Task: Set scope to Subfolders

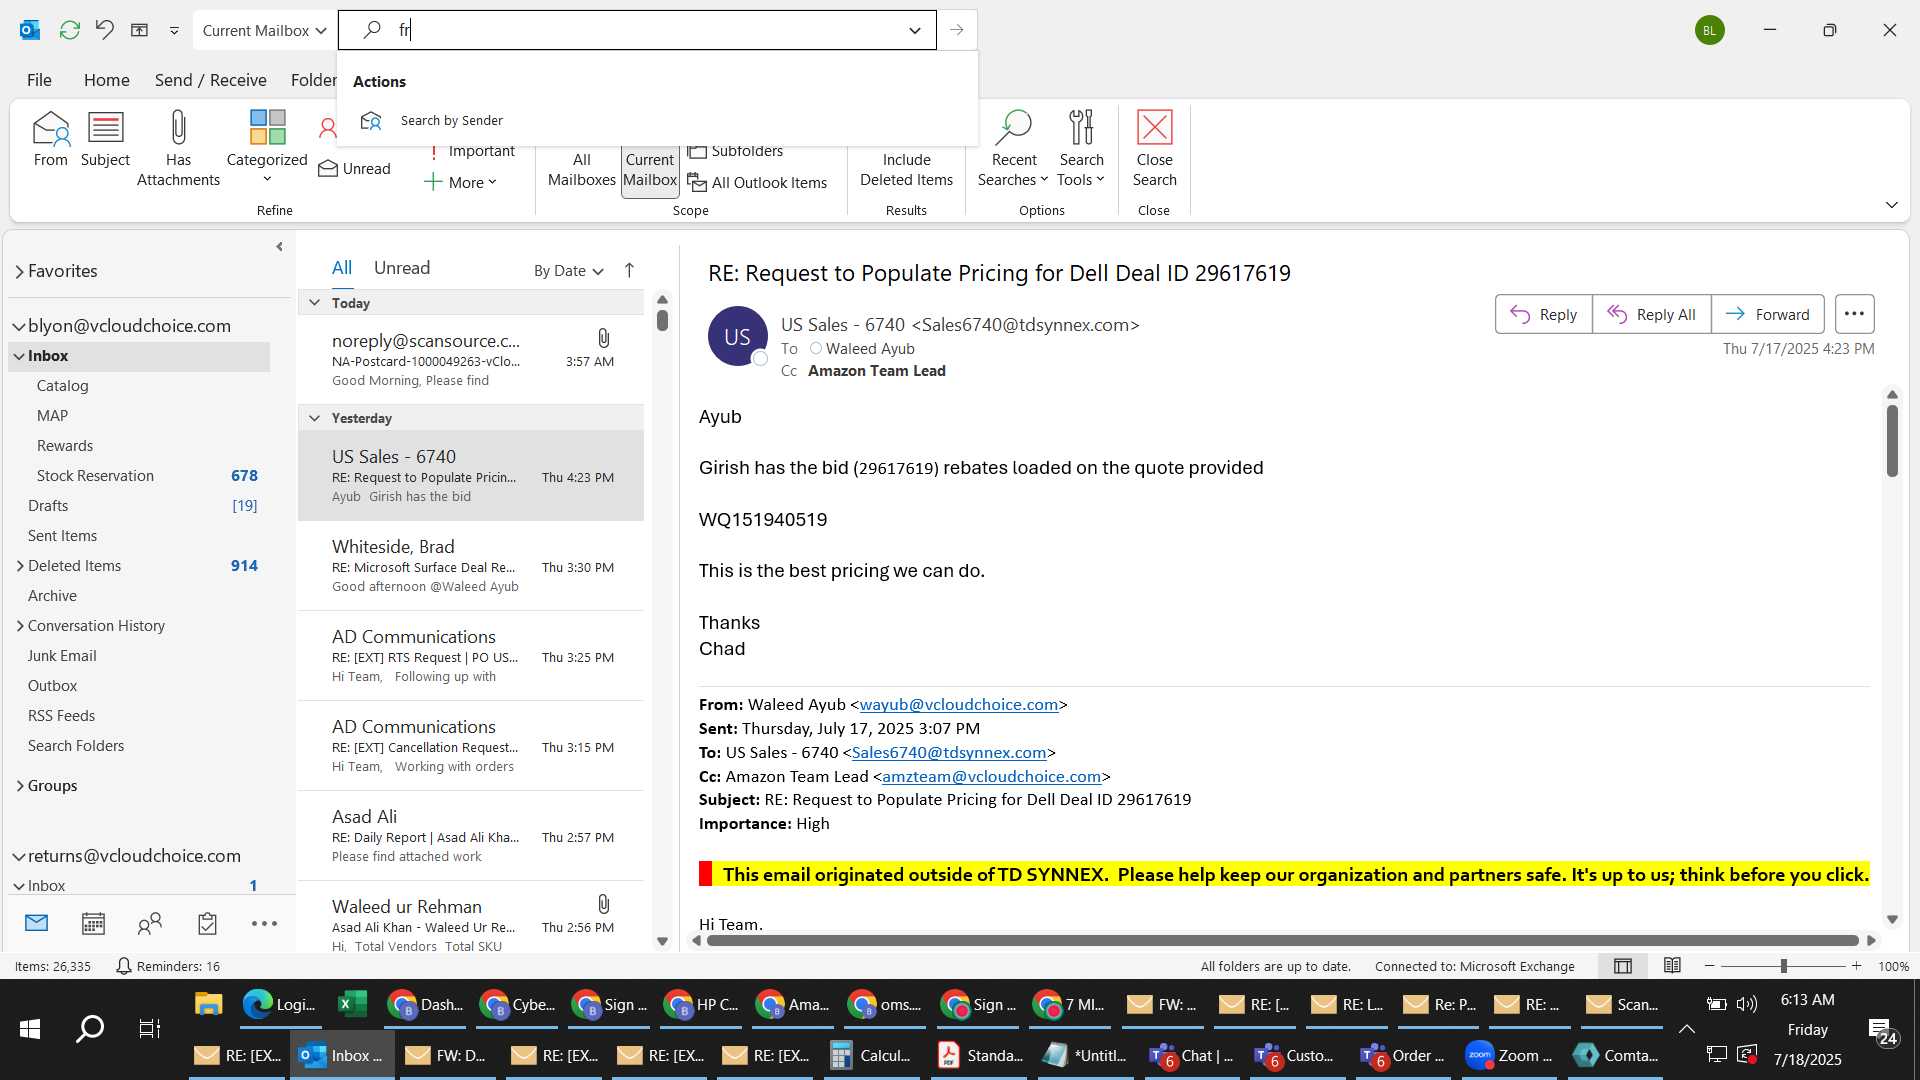Action: click(735, 151)
